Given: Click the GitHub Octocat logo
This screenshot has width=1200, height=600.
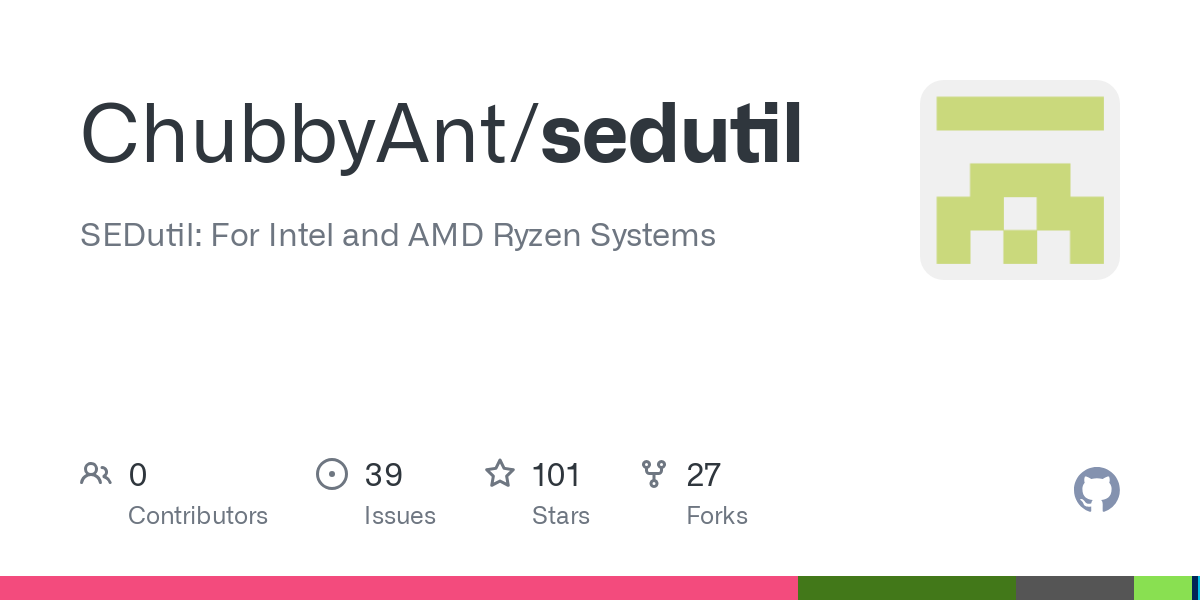Looking at the screenshot, I should [1096, 491].
